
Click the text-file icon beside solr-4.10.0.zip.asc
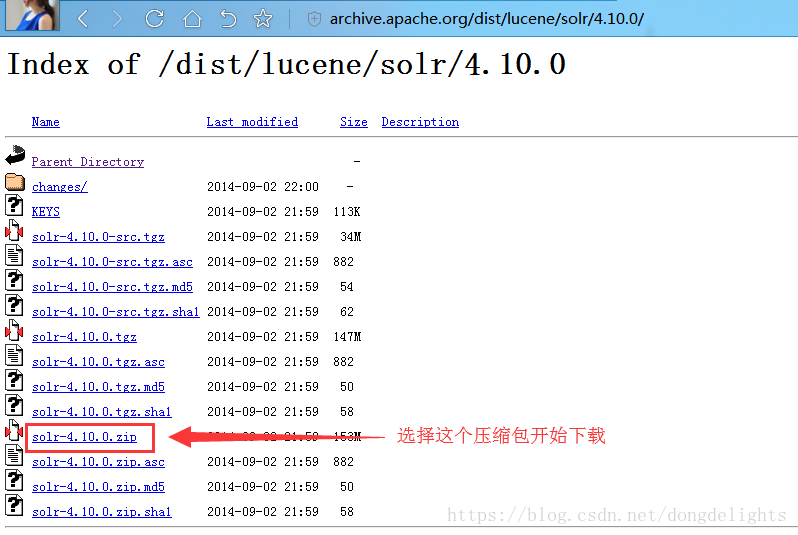[14, 455]
